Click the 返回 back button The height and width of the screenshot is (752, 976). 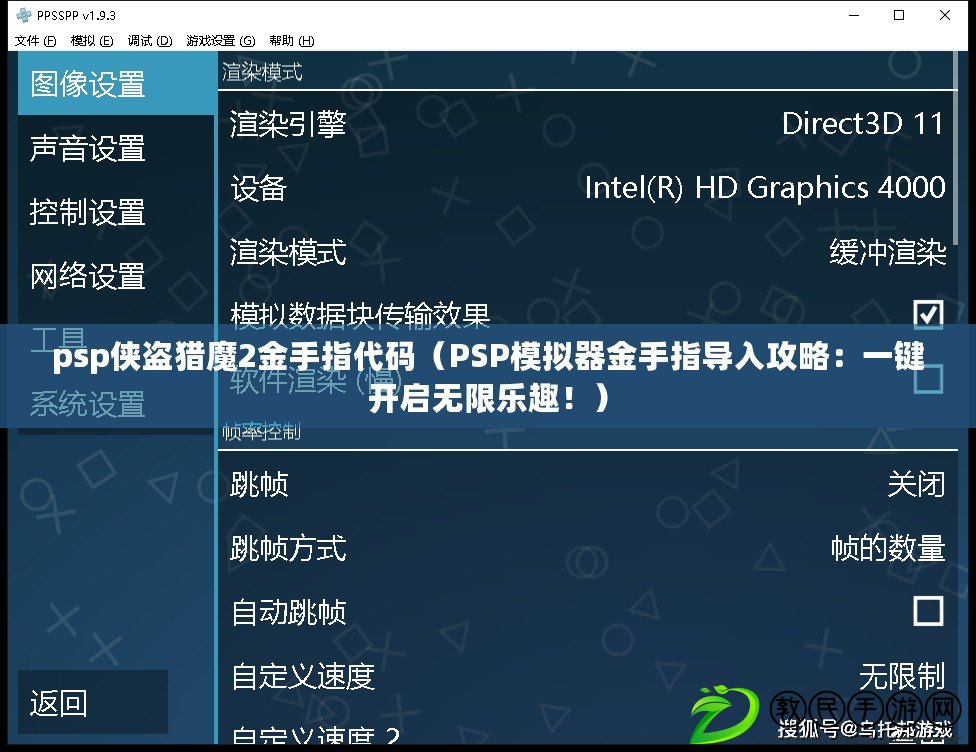(93, 702)
